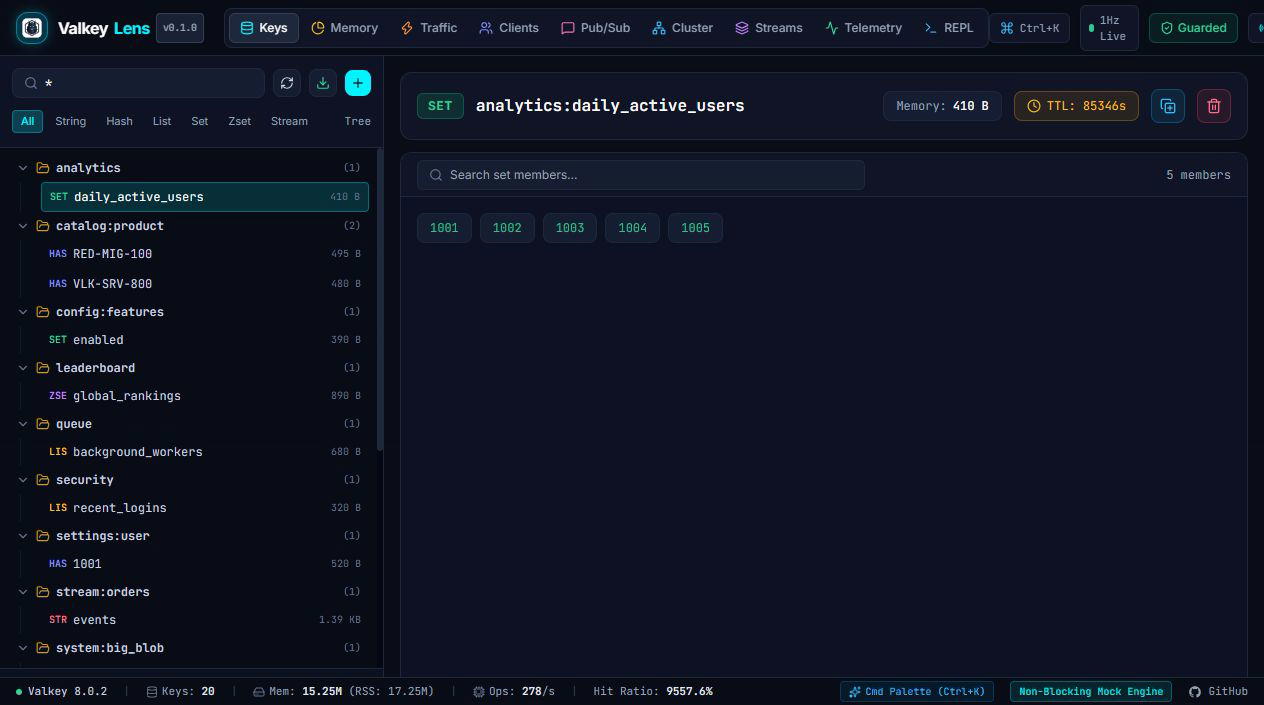
Task: Collapse the config:features folder chevron
Action: tap(23, 312)
